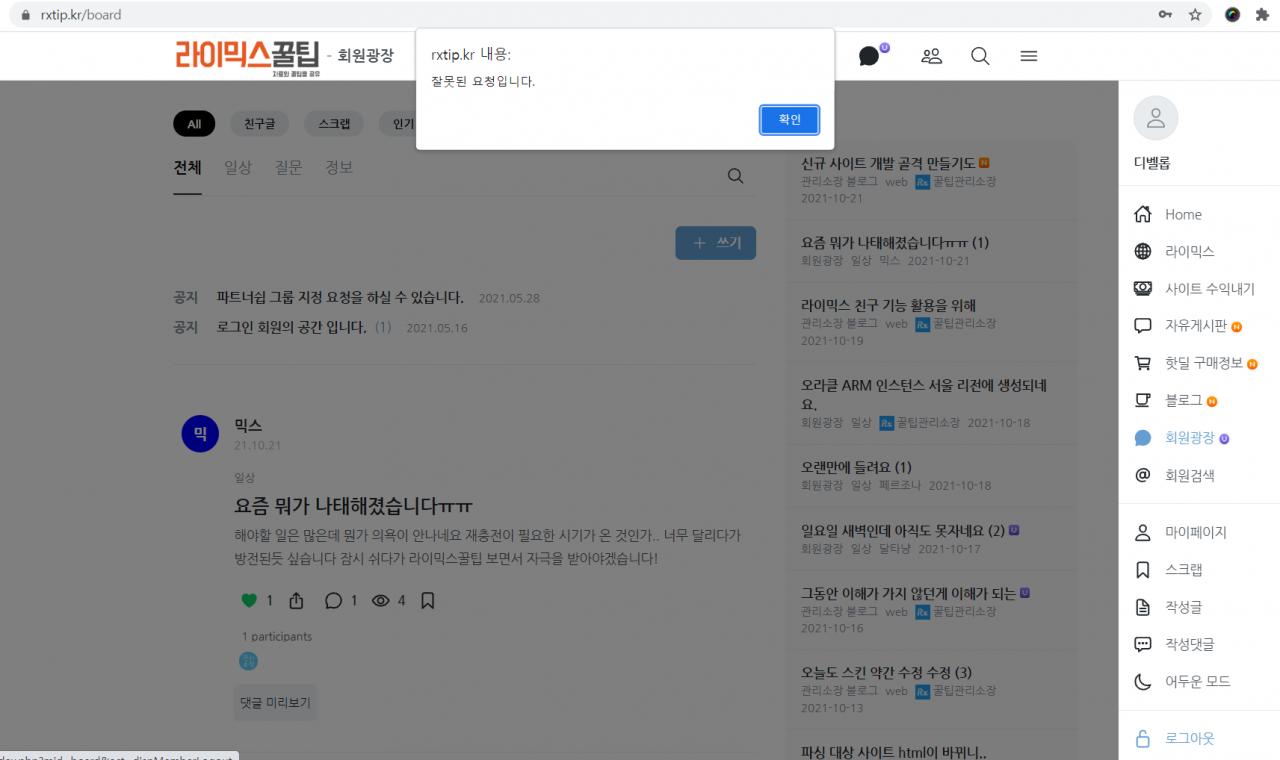
Task: Click the board search icon beside tabs
Action: [735, 176]
